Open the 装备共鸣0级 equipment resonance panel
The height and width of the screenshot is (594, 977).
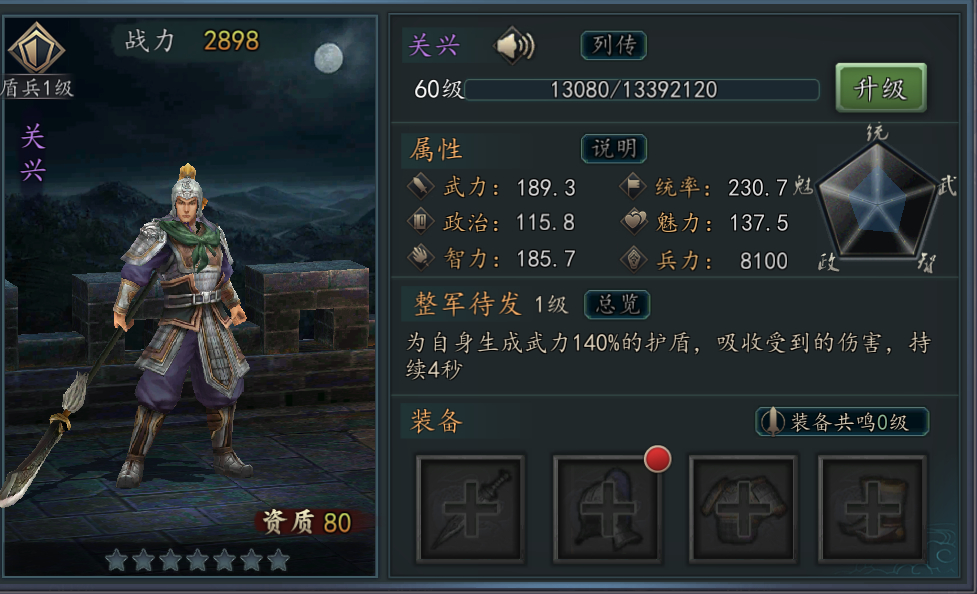click(842, 422)
